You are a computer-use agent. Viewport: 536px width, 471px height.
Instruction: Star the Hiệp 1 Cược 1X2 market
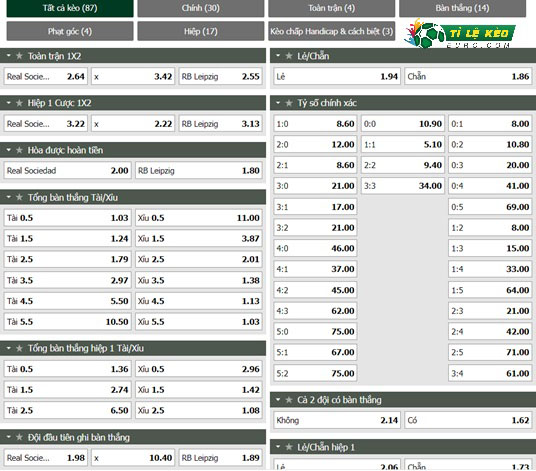[19, 103]
